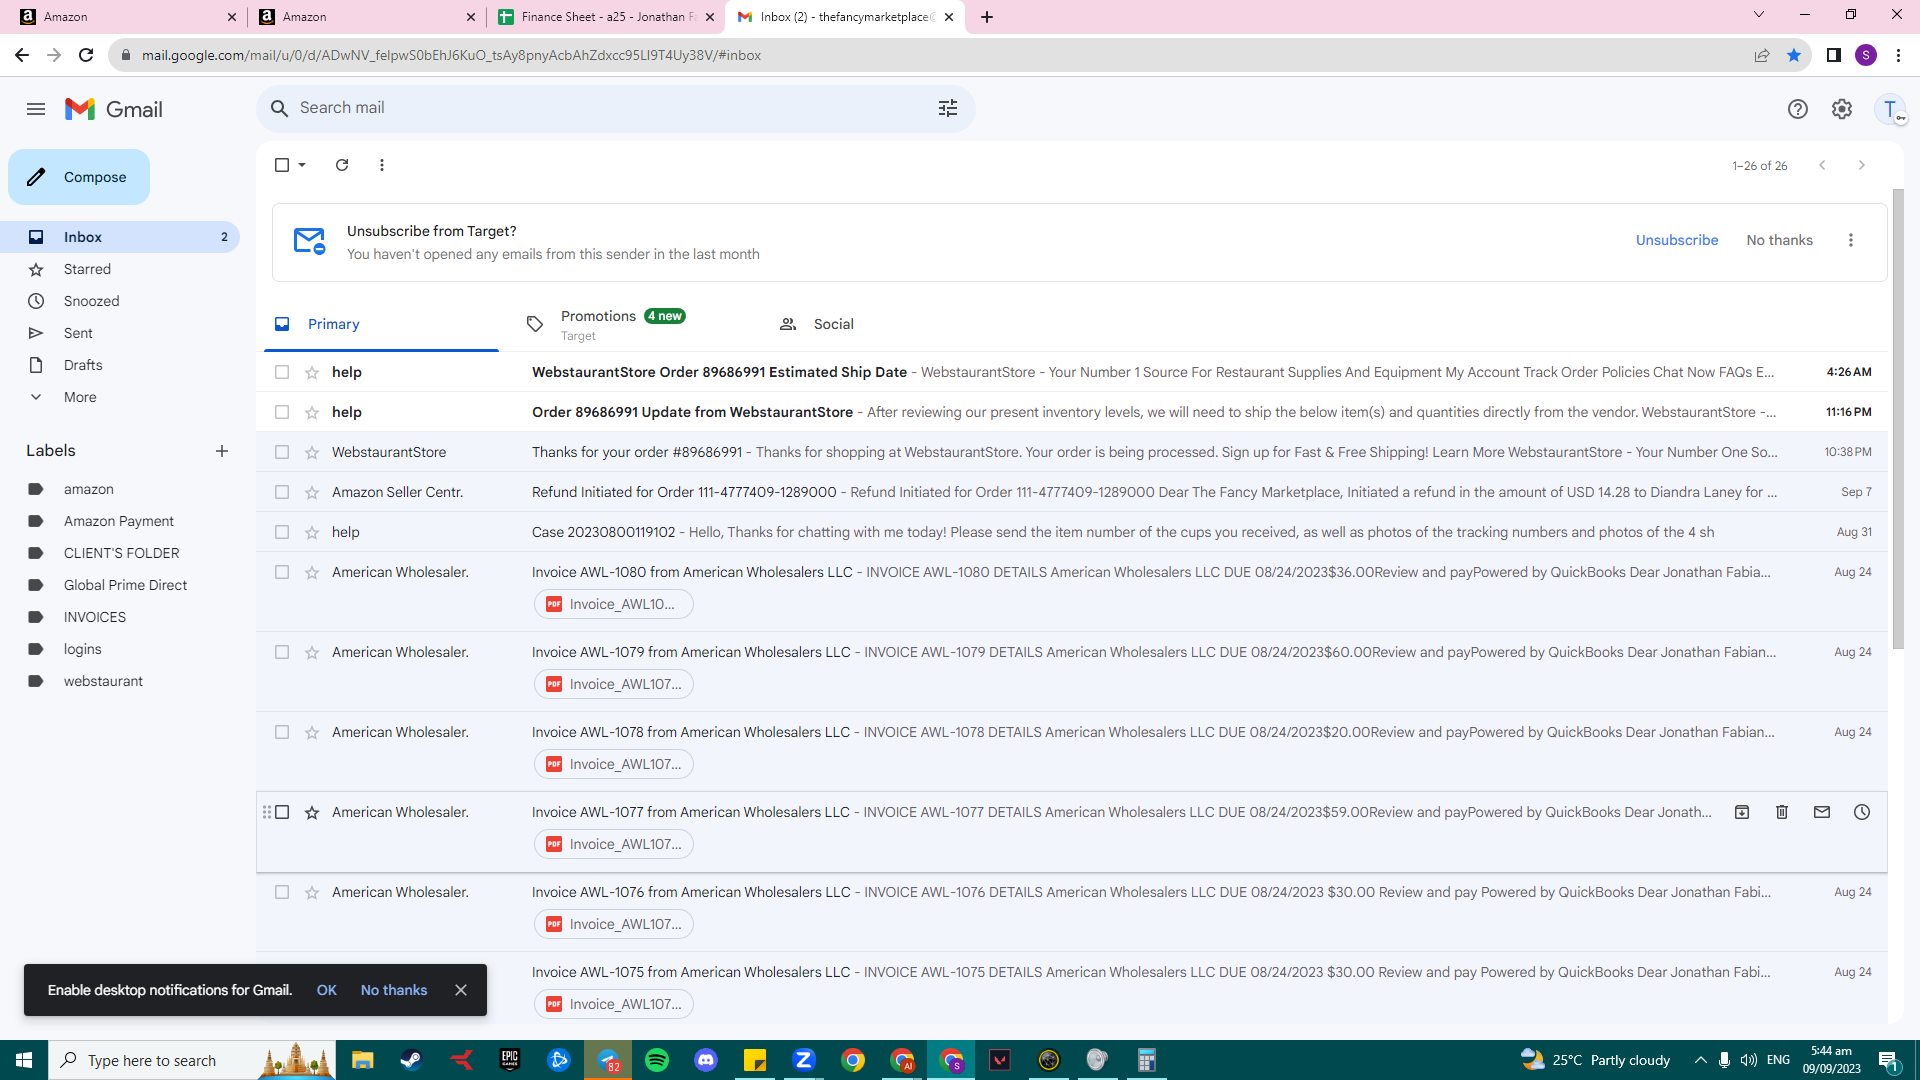Star the Case 2023080119102 email
Screen dimensions: 1920x1080
click(x=312, y=532)
